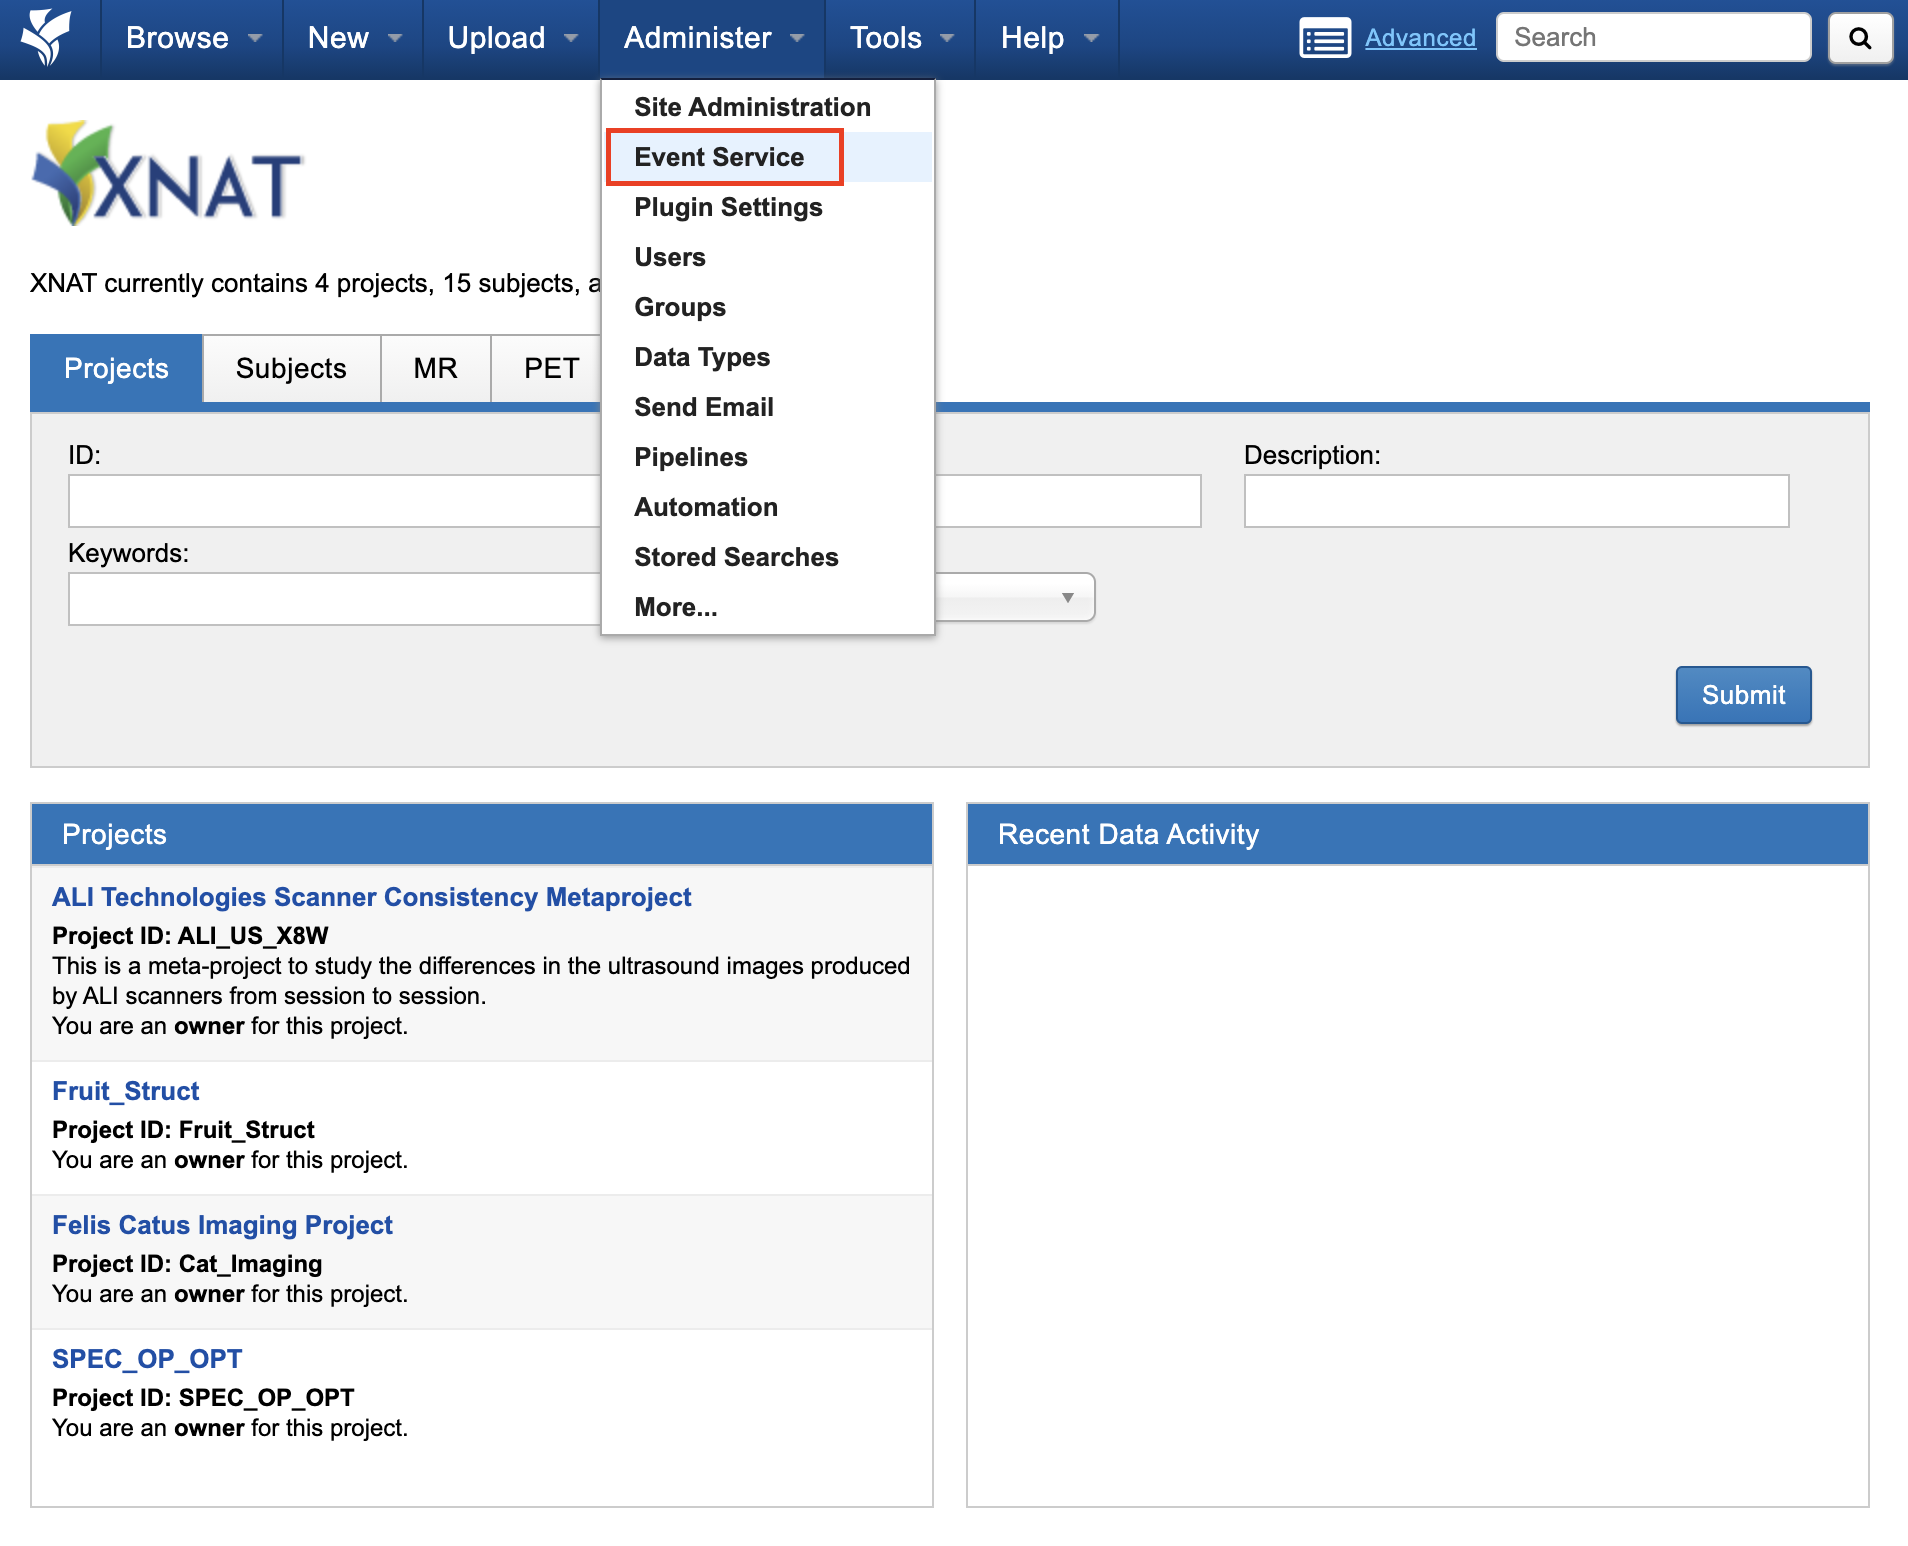1908x1546 pixels.
Task: Open the Help menu
Action: coord(1048,38)
